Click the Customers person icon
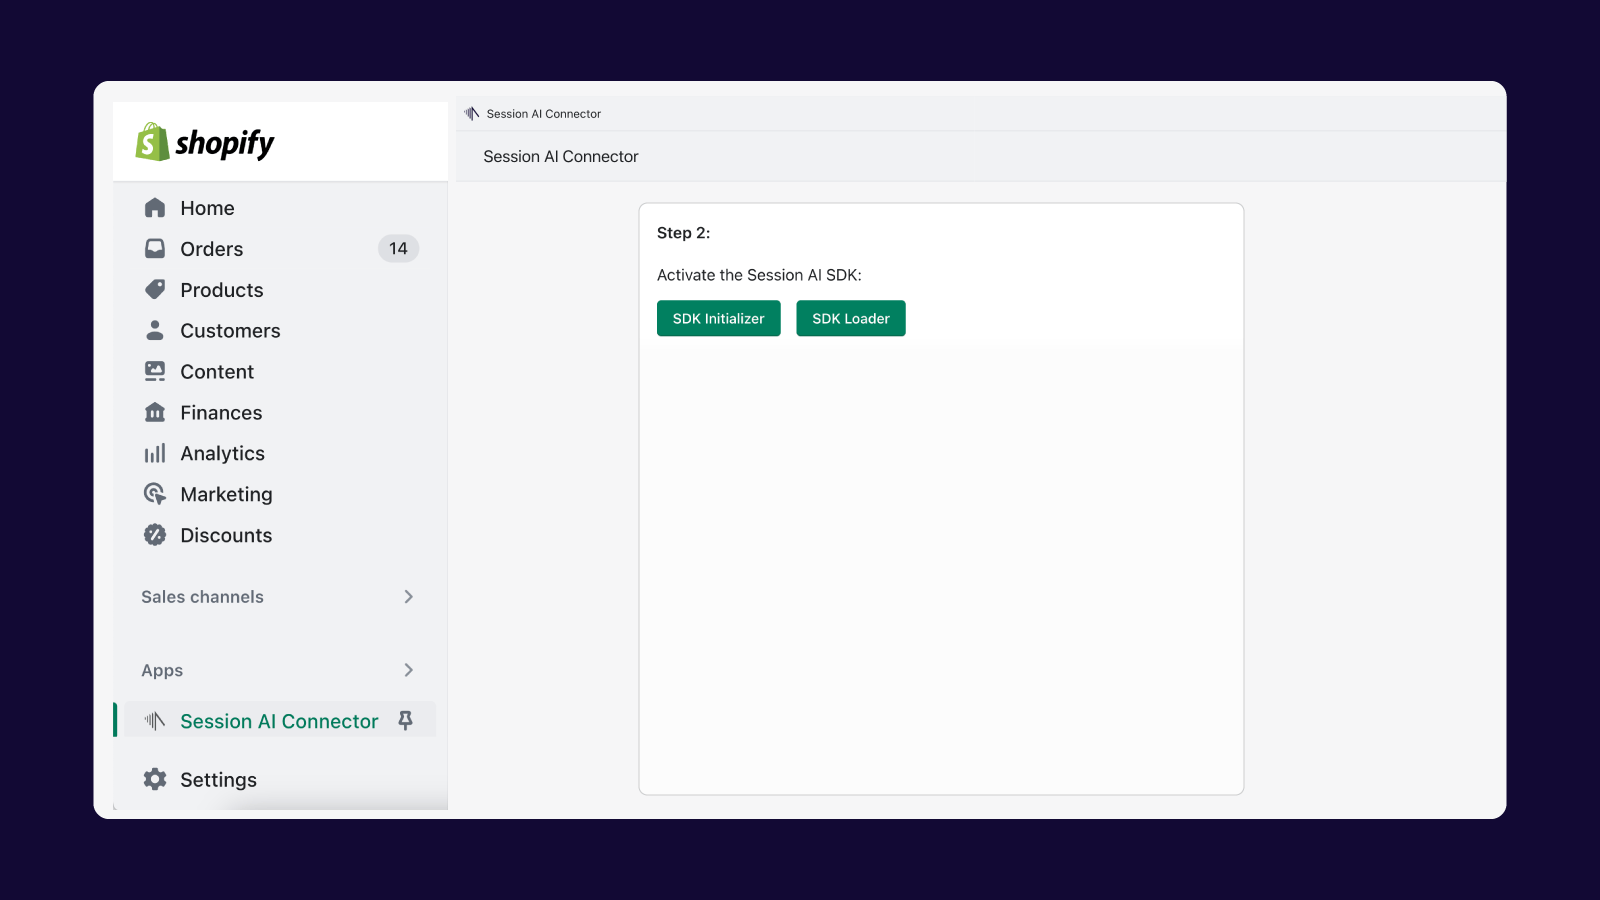 [x=155, y=330]
